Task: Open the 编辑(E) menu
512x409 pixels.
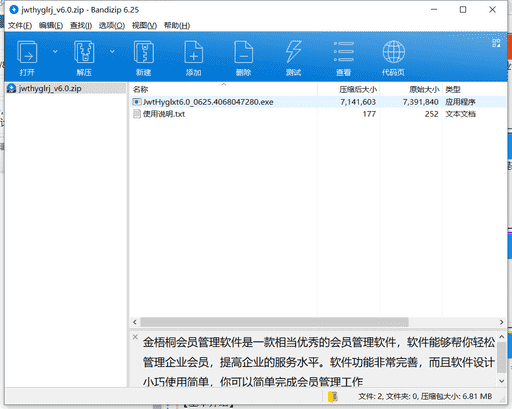Action: pos(51,25)
